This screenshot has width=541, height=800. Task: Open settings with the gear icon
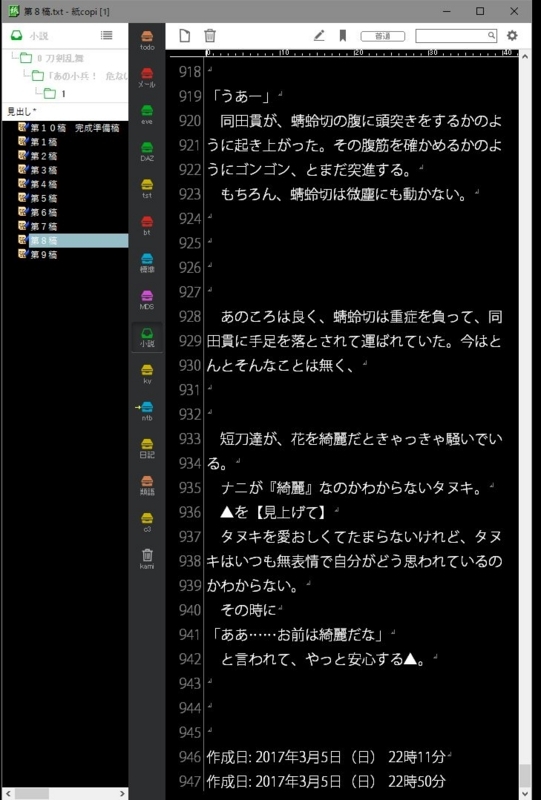(512, 35)
